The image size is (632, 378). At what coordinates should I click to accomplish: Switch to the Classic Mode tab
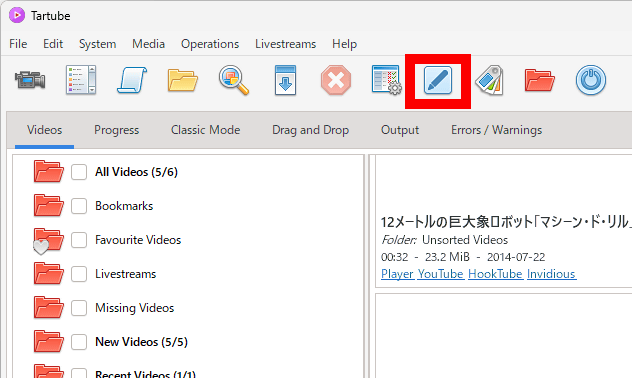(x=206, y=130)
